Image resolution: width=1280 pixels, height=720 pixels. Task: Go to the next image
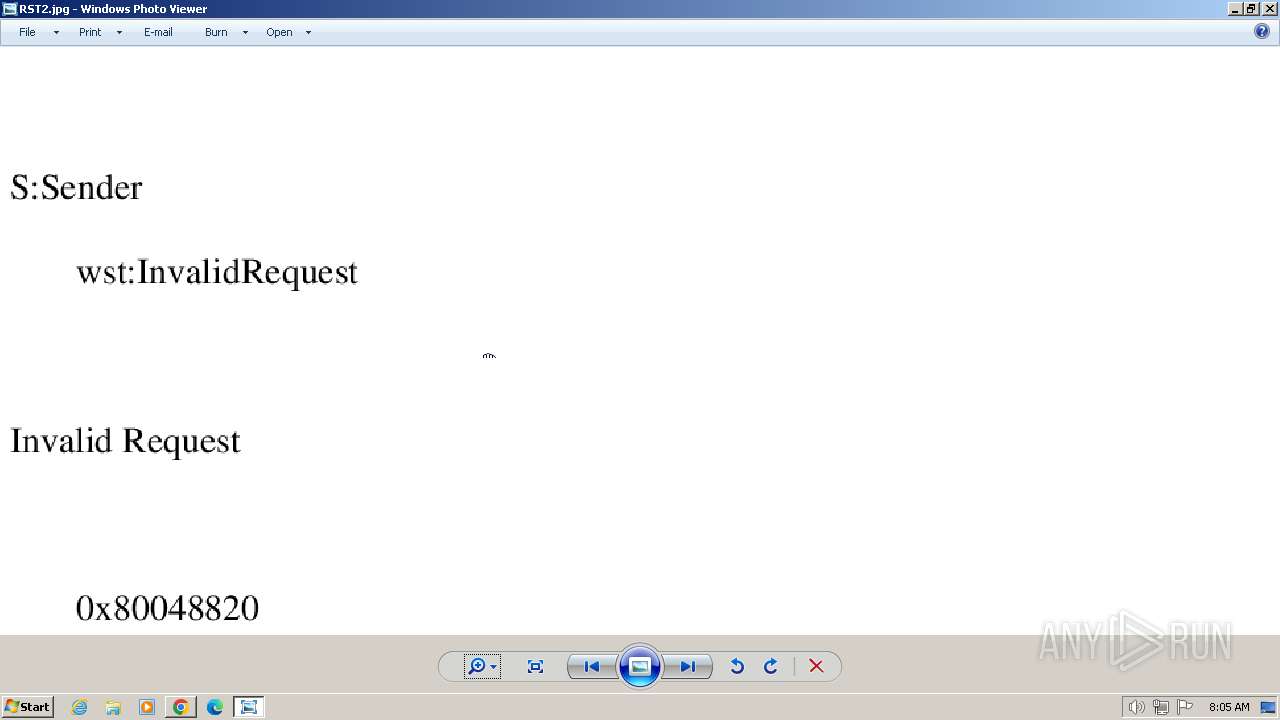688,667
